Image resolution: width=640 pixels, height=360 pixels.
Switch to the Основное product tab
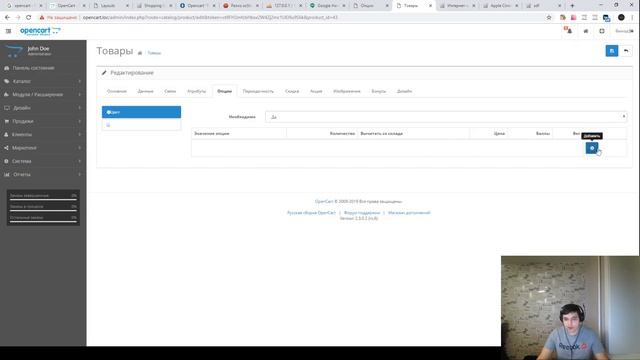pyautogui.click(x=117, y=91)
